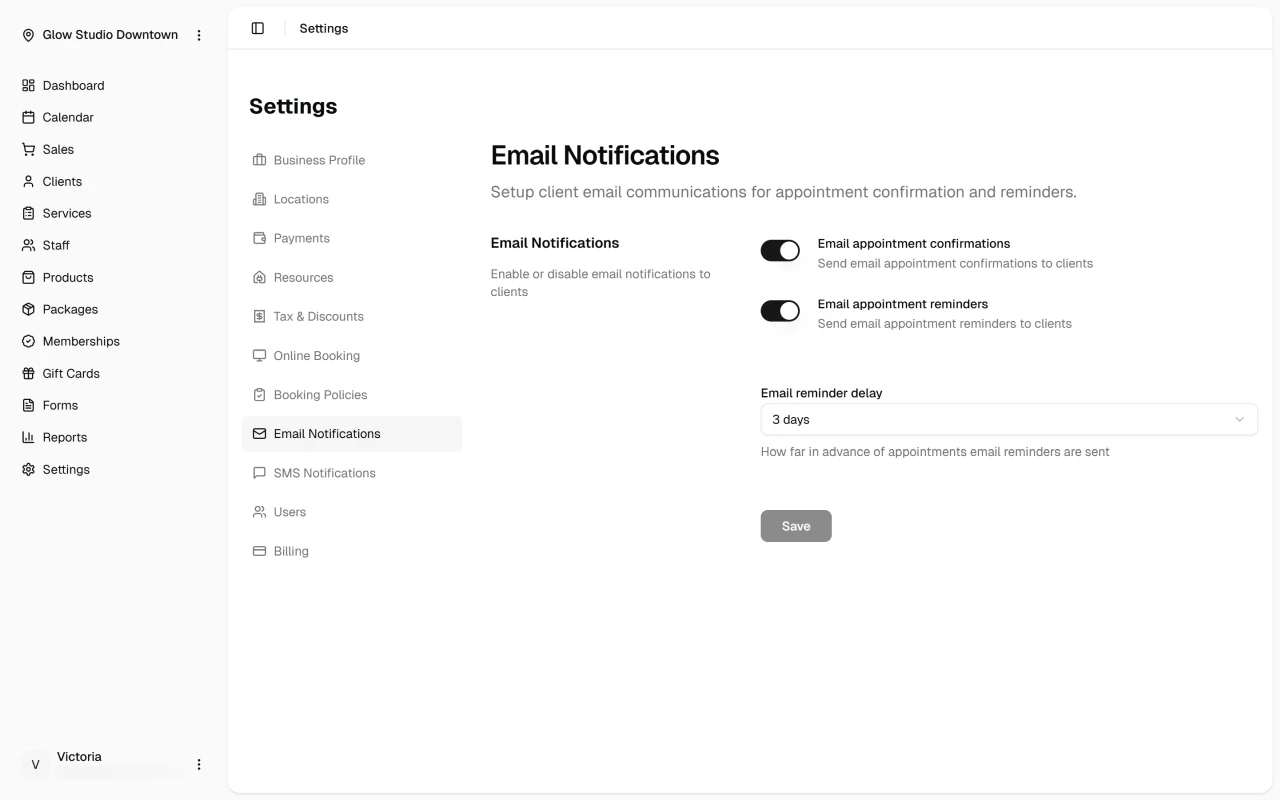Disable email appointment confirmations toggle

780,251
